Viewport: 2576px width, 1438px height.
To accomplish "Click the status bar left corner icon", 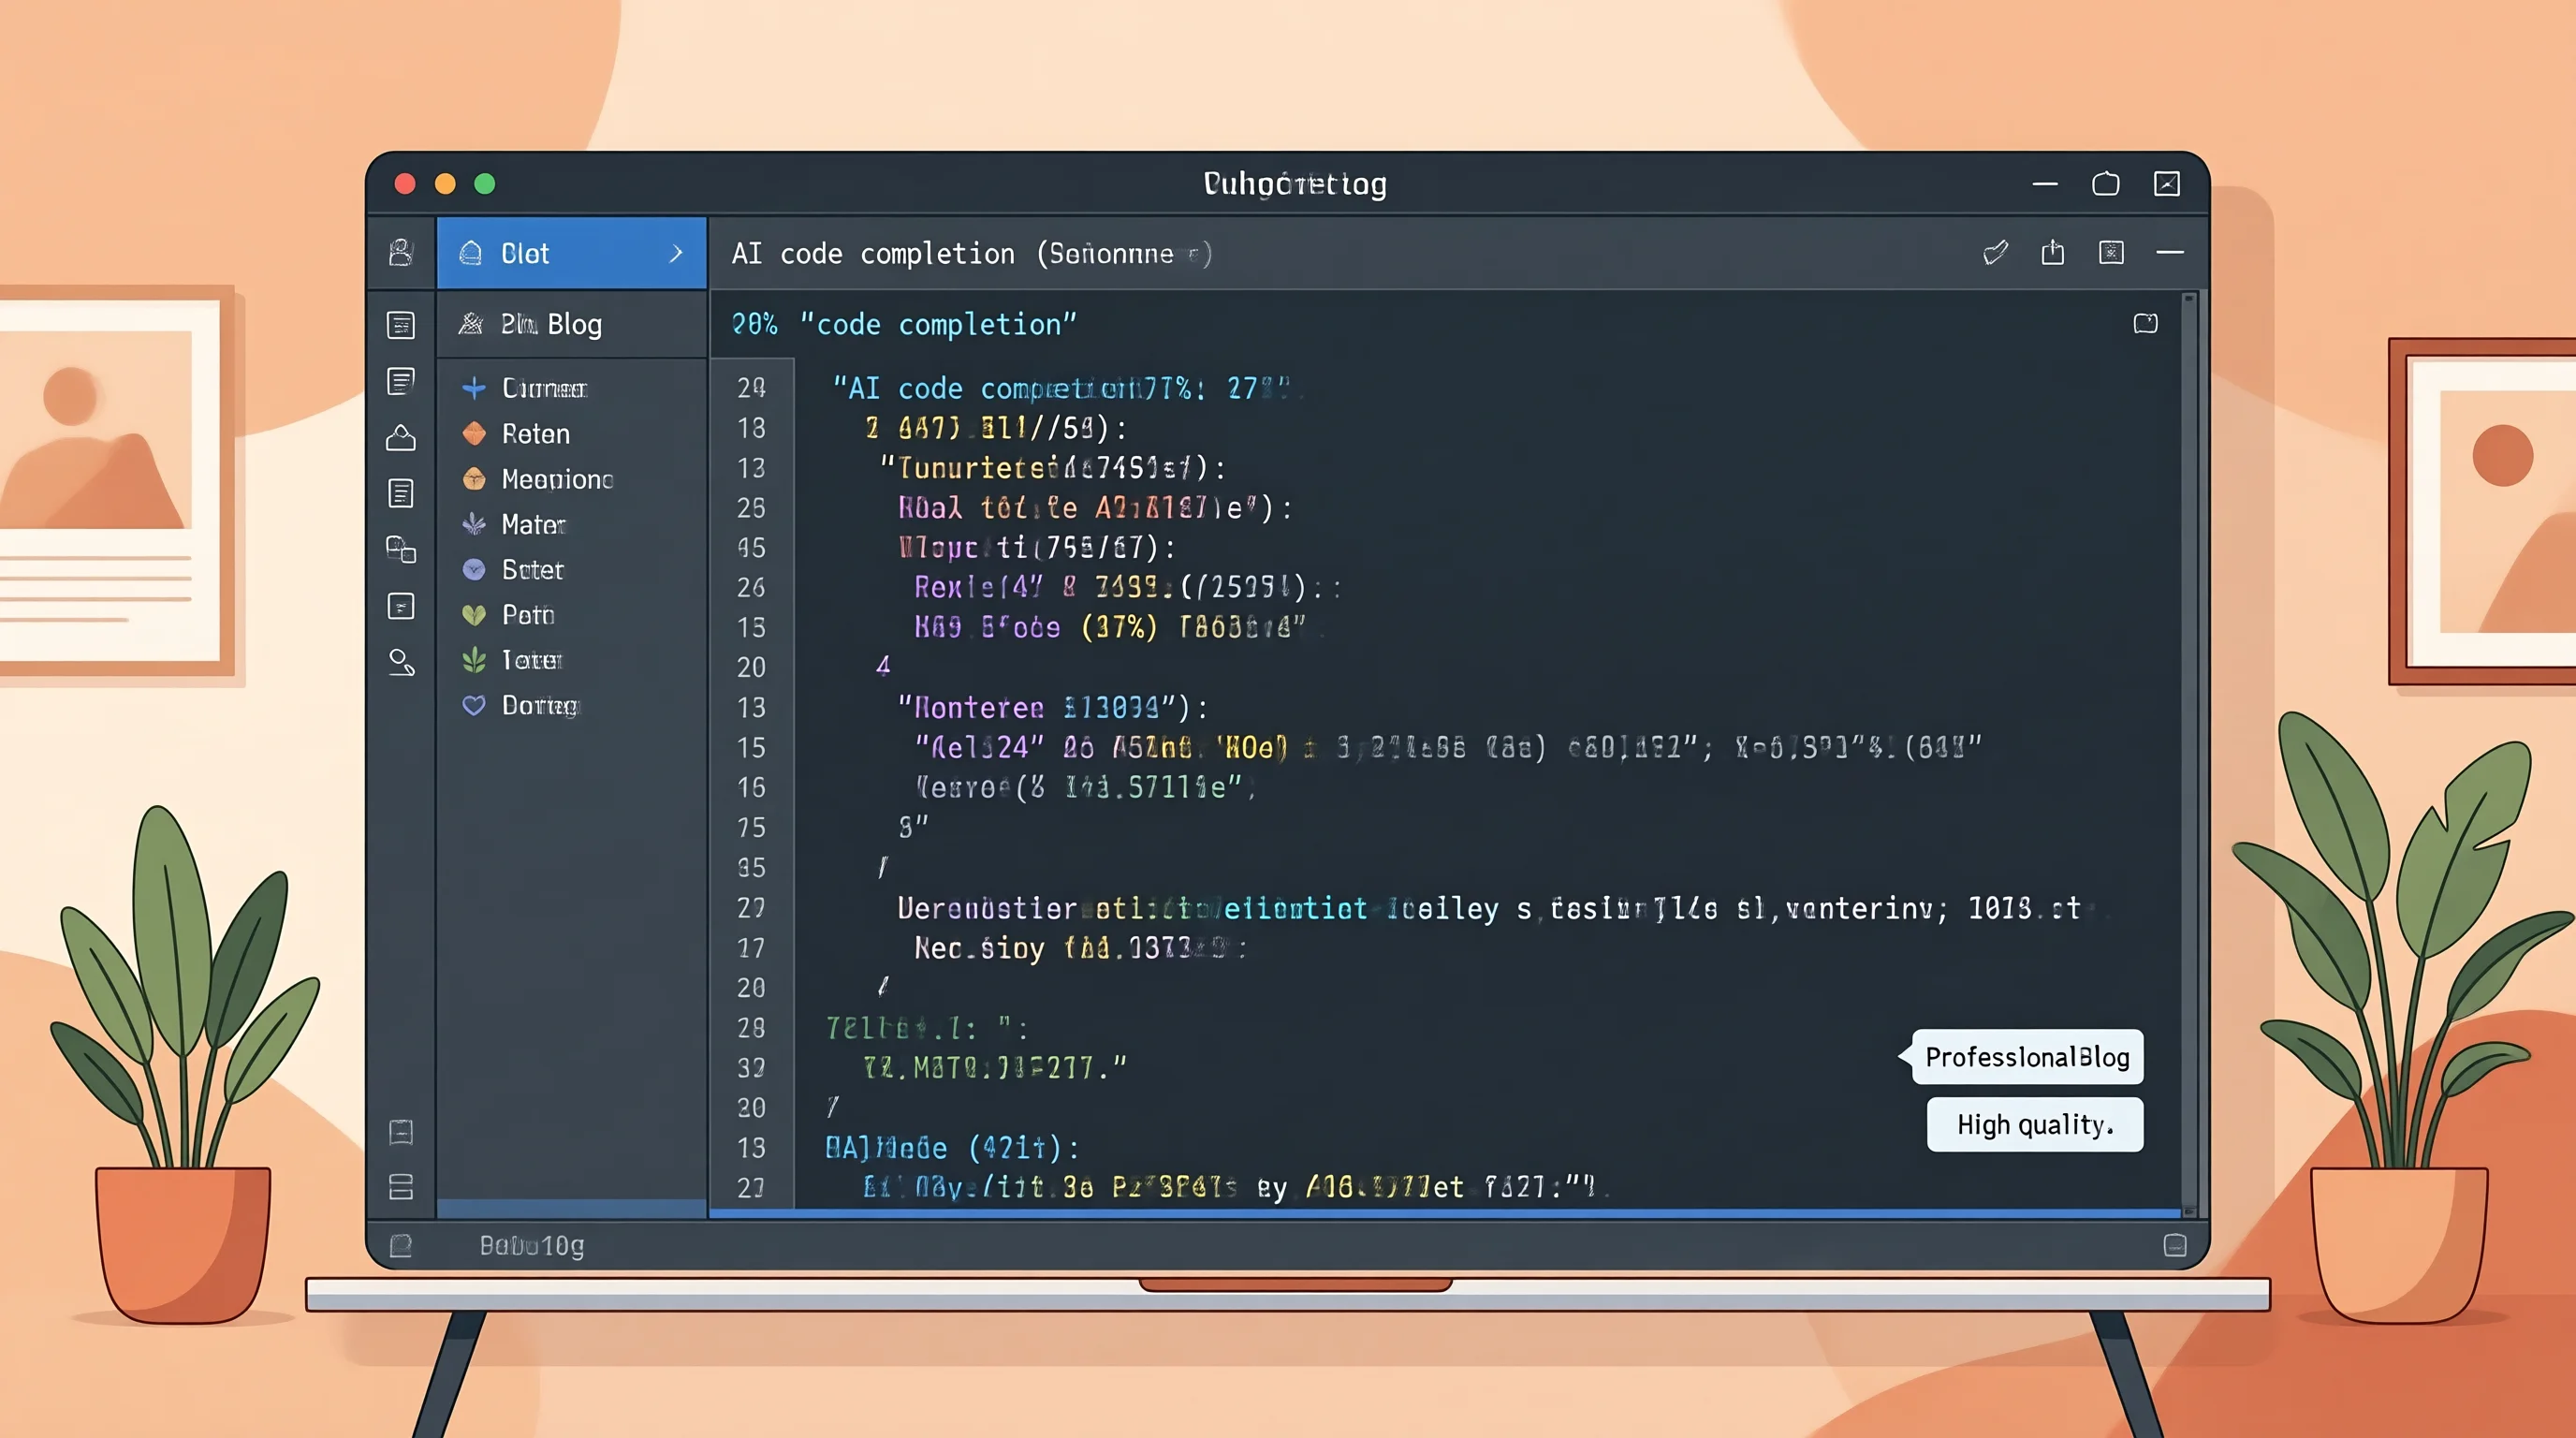I will click(401, 1245).
